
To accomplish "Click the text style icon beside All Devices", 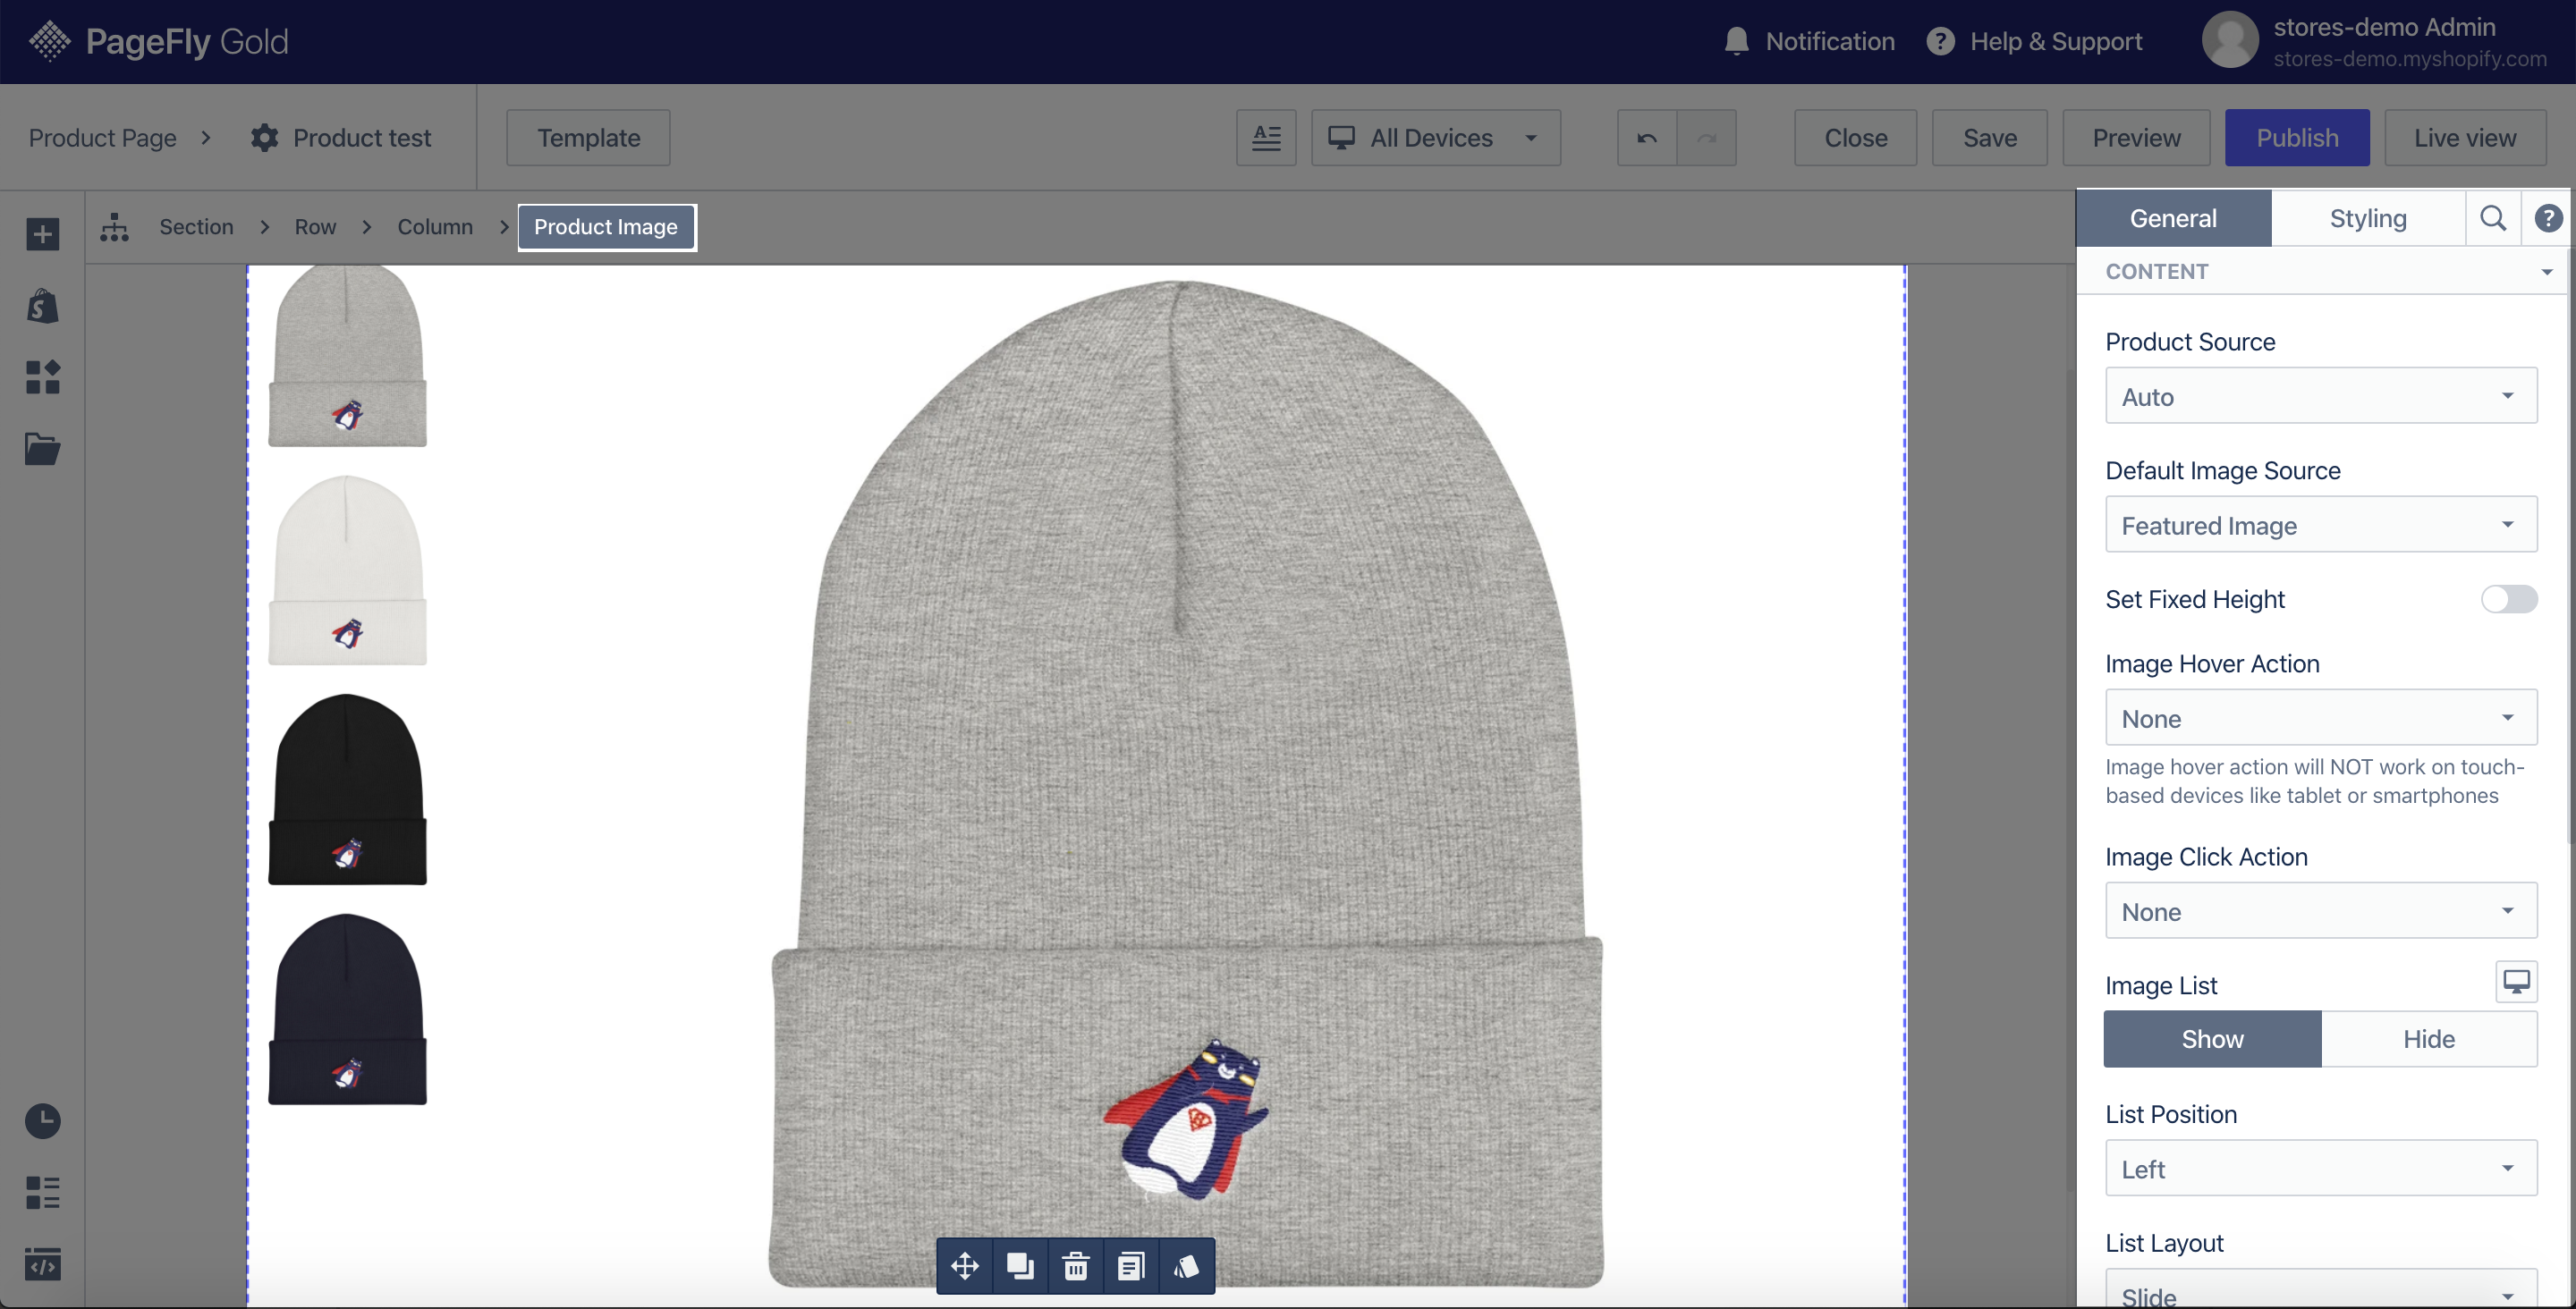I will [x=1266, y=138].
